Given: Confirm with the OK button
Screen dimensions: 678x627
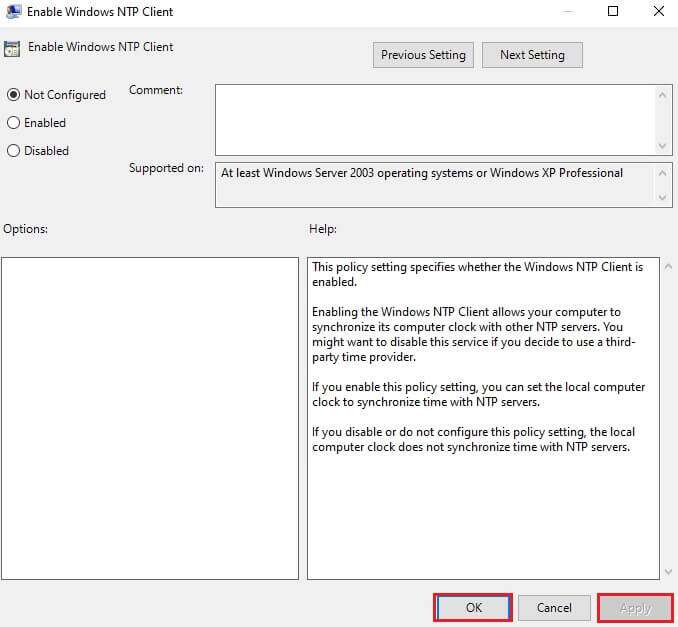Looking at the screenshot, I should pyautogui.click(x=473, y=608).
